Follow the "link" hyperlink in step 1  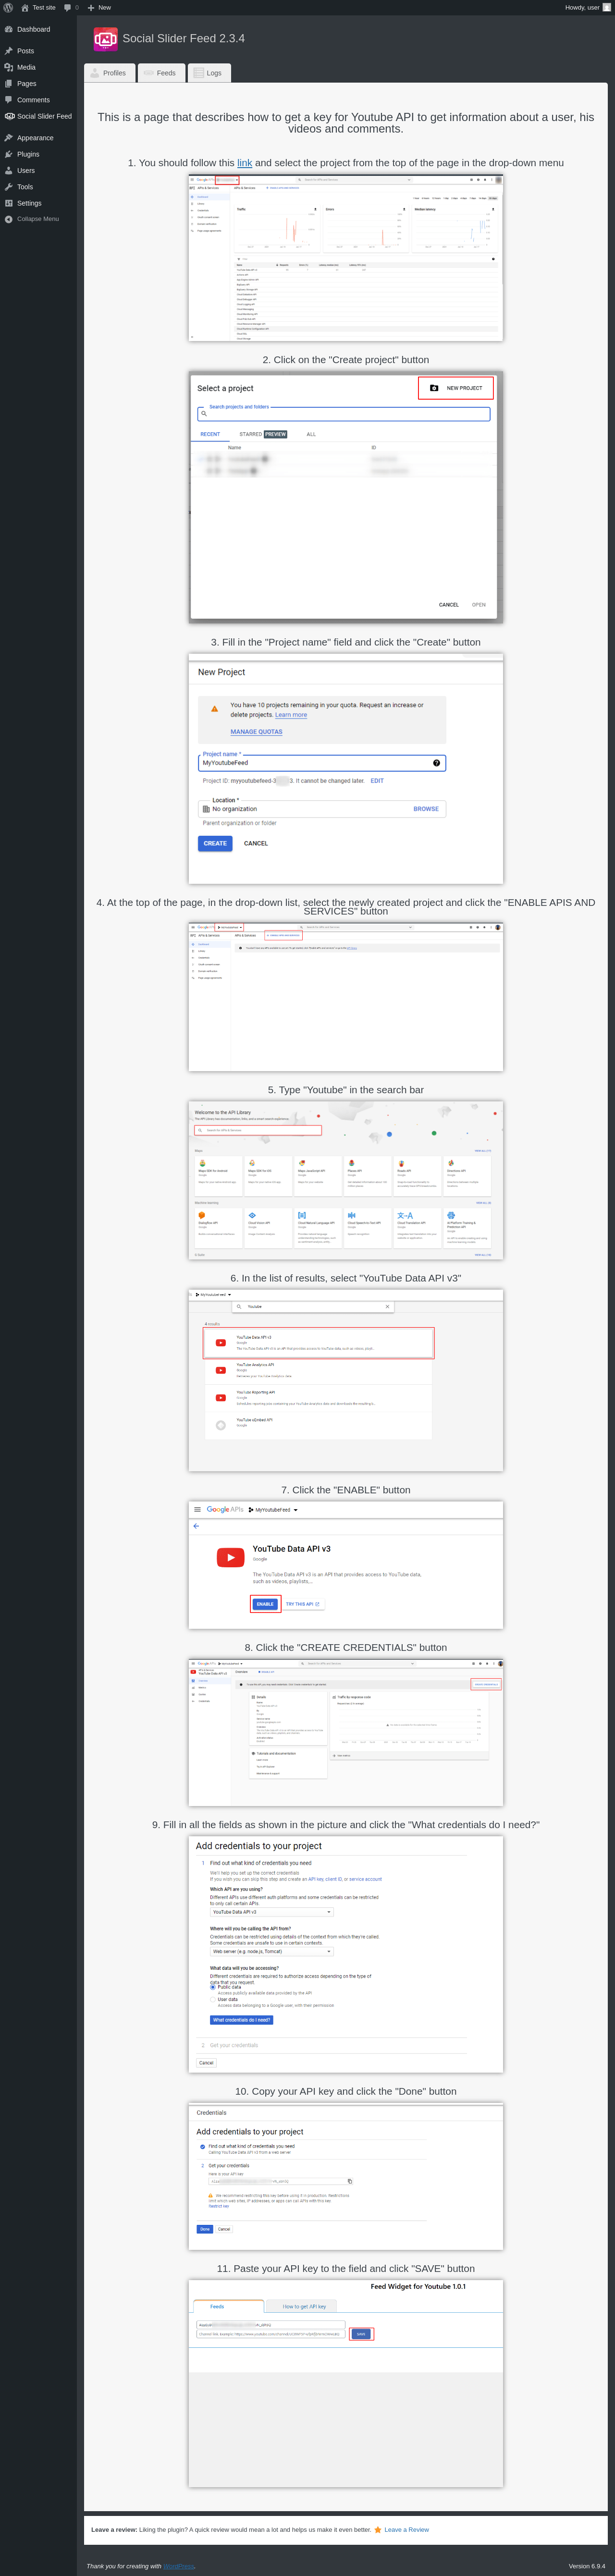click(x=244, y=163)
